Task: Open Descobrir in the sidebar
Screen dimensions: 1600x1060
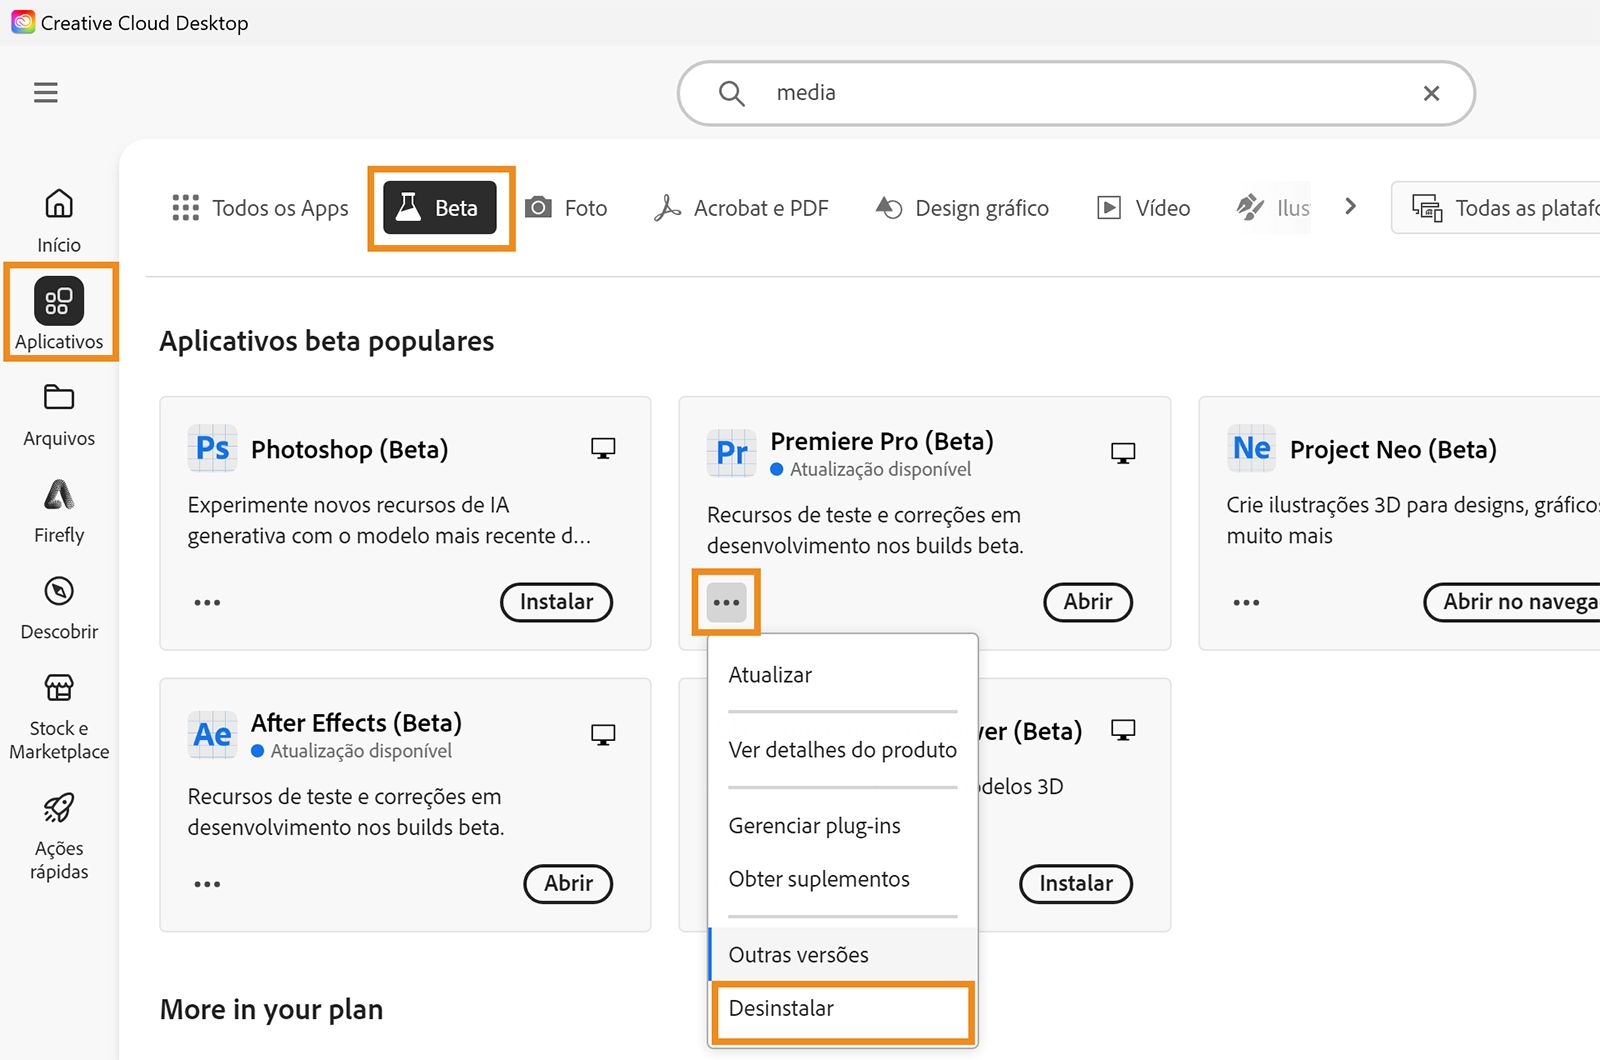Action: pos(59,608)
